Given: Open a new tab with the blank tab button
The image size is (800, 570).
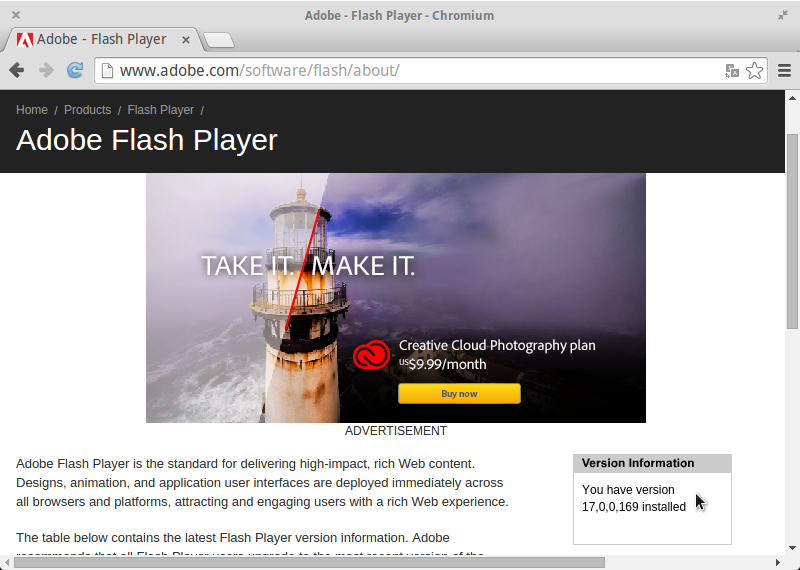Looking at the screenshot, I should pos(219,40).
